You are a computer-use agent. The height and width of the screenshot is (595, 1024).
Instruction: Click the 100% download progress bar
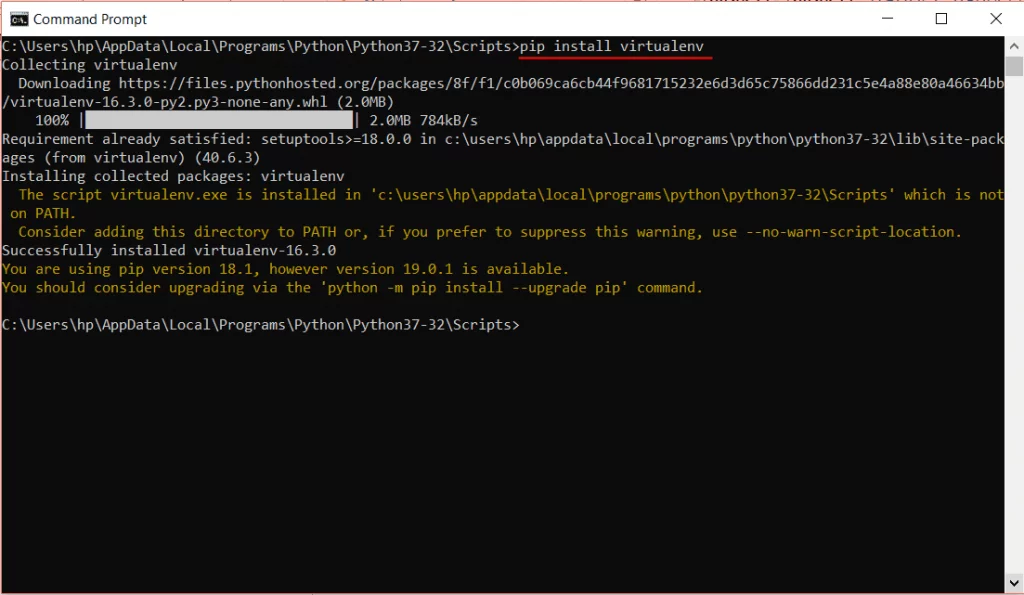(x=219, y=120)
